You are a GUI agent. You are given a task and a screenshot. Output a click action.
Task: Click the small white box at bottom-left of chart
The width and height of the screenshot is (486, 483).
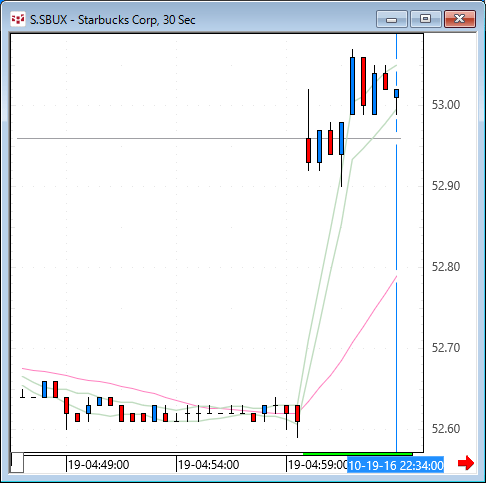point(17,463)
